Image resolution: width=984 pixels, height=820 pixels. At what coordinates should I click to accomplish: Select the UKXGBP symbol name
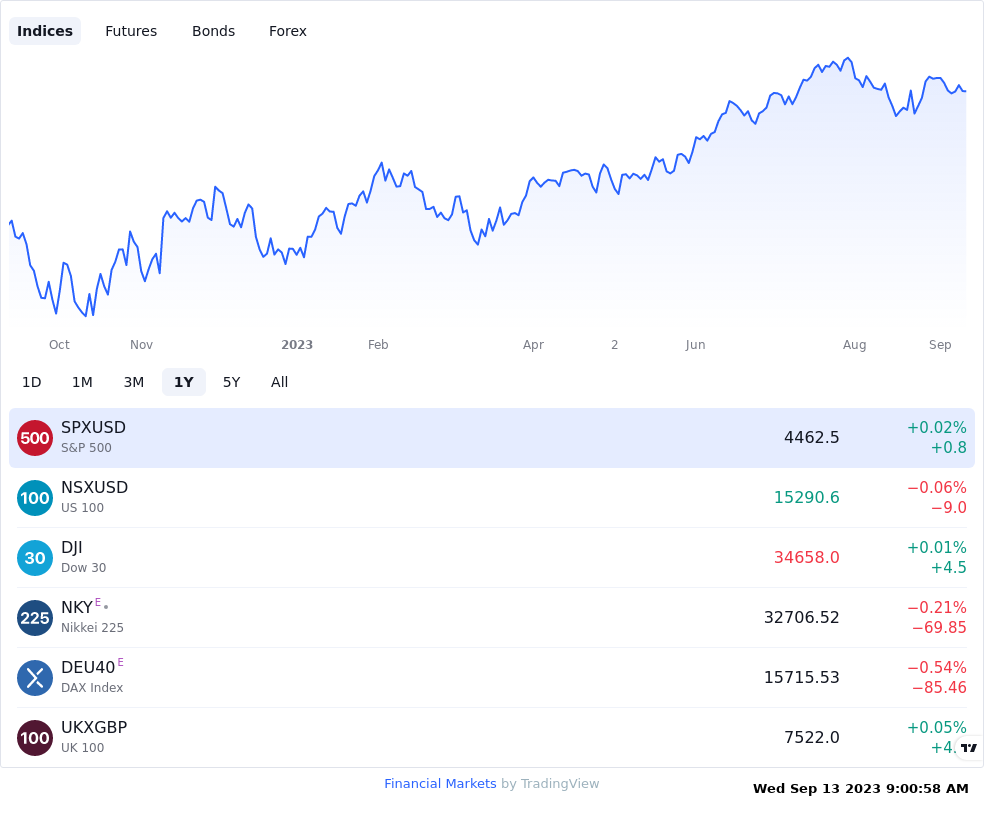94,727
